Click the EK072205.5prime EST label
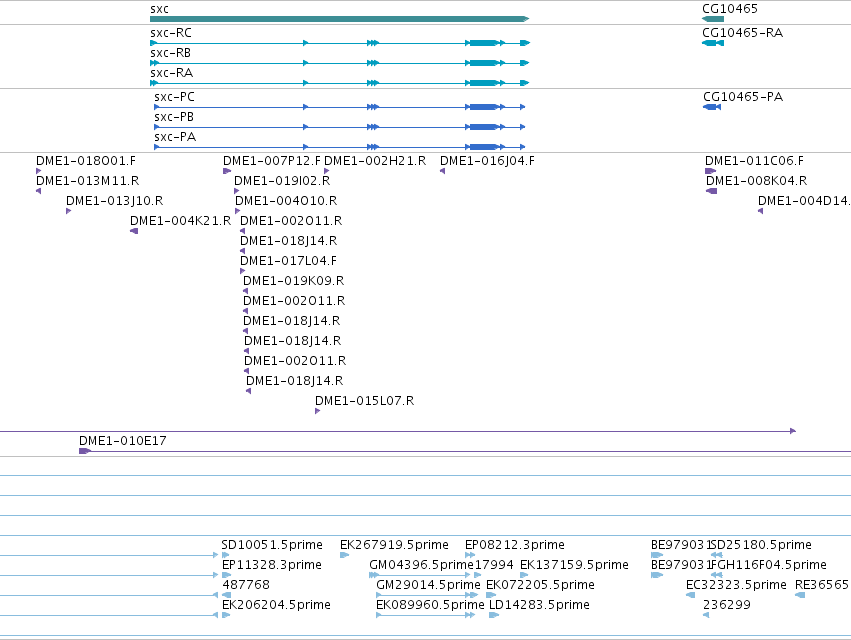The height and width of the screenshot is (640, 851). [541, 585]
